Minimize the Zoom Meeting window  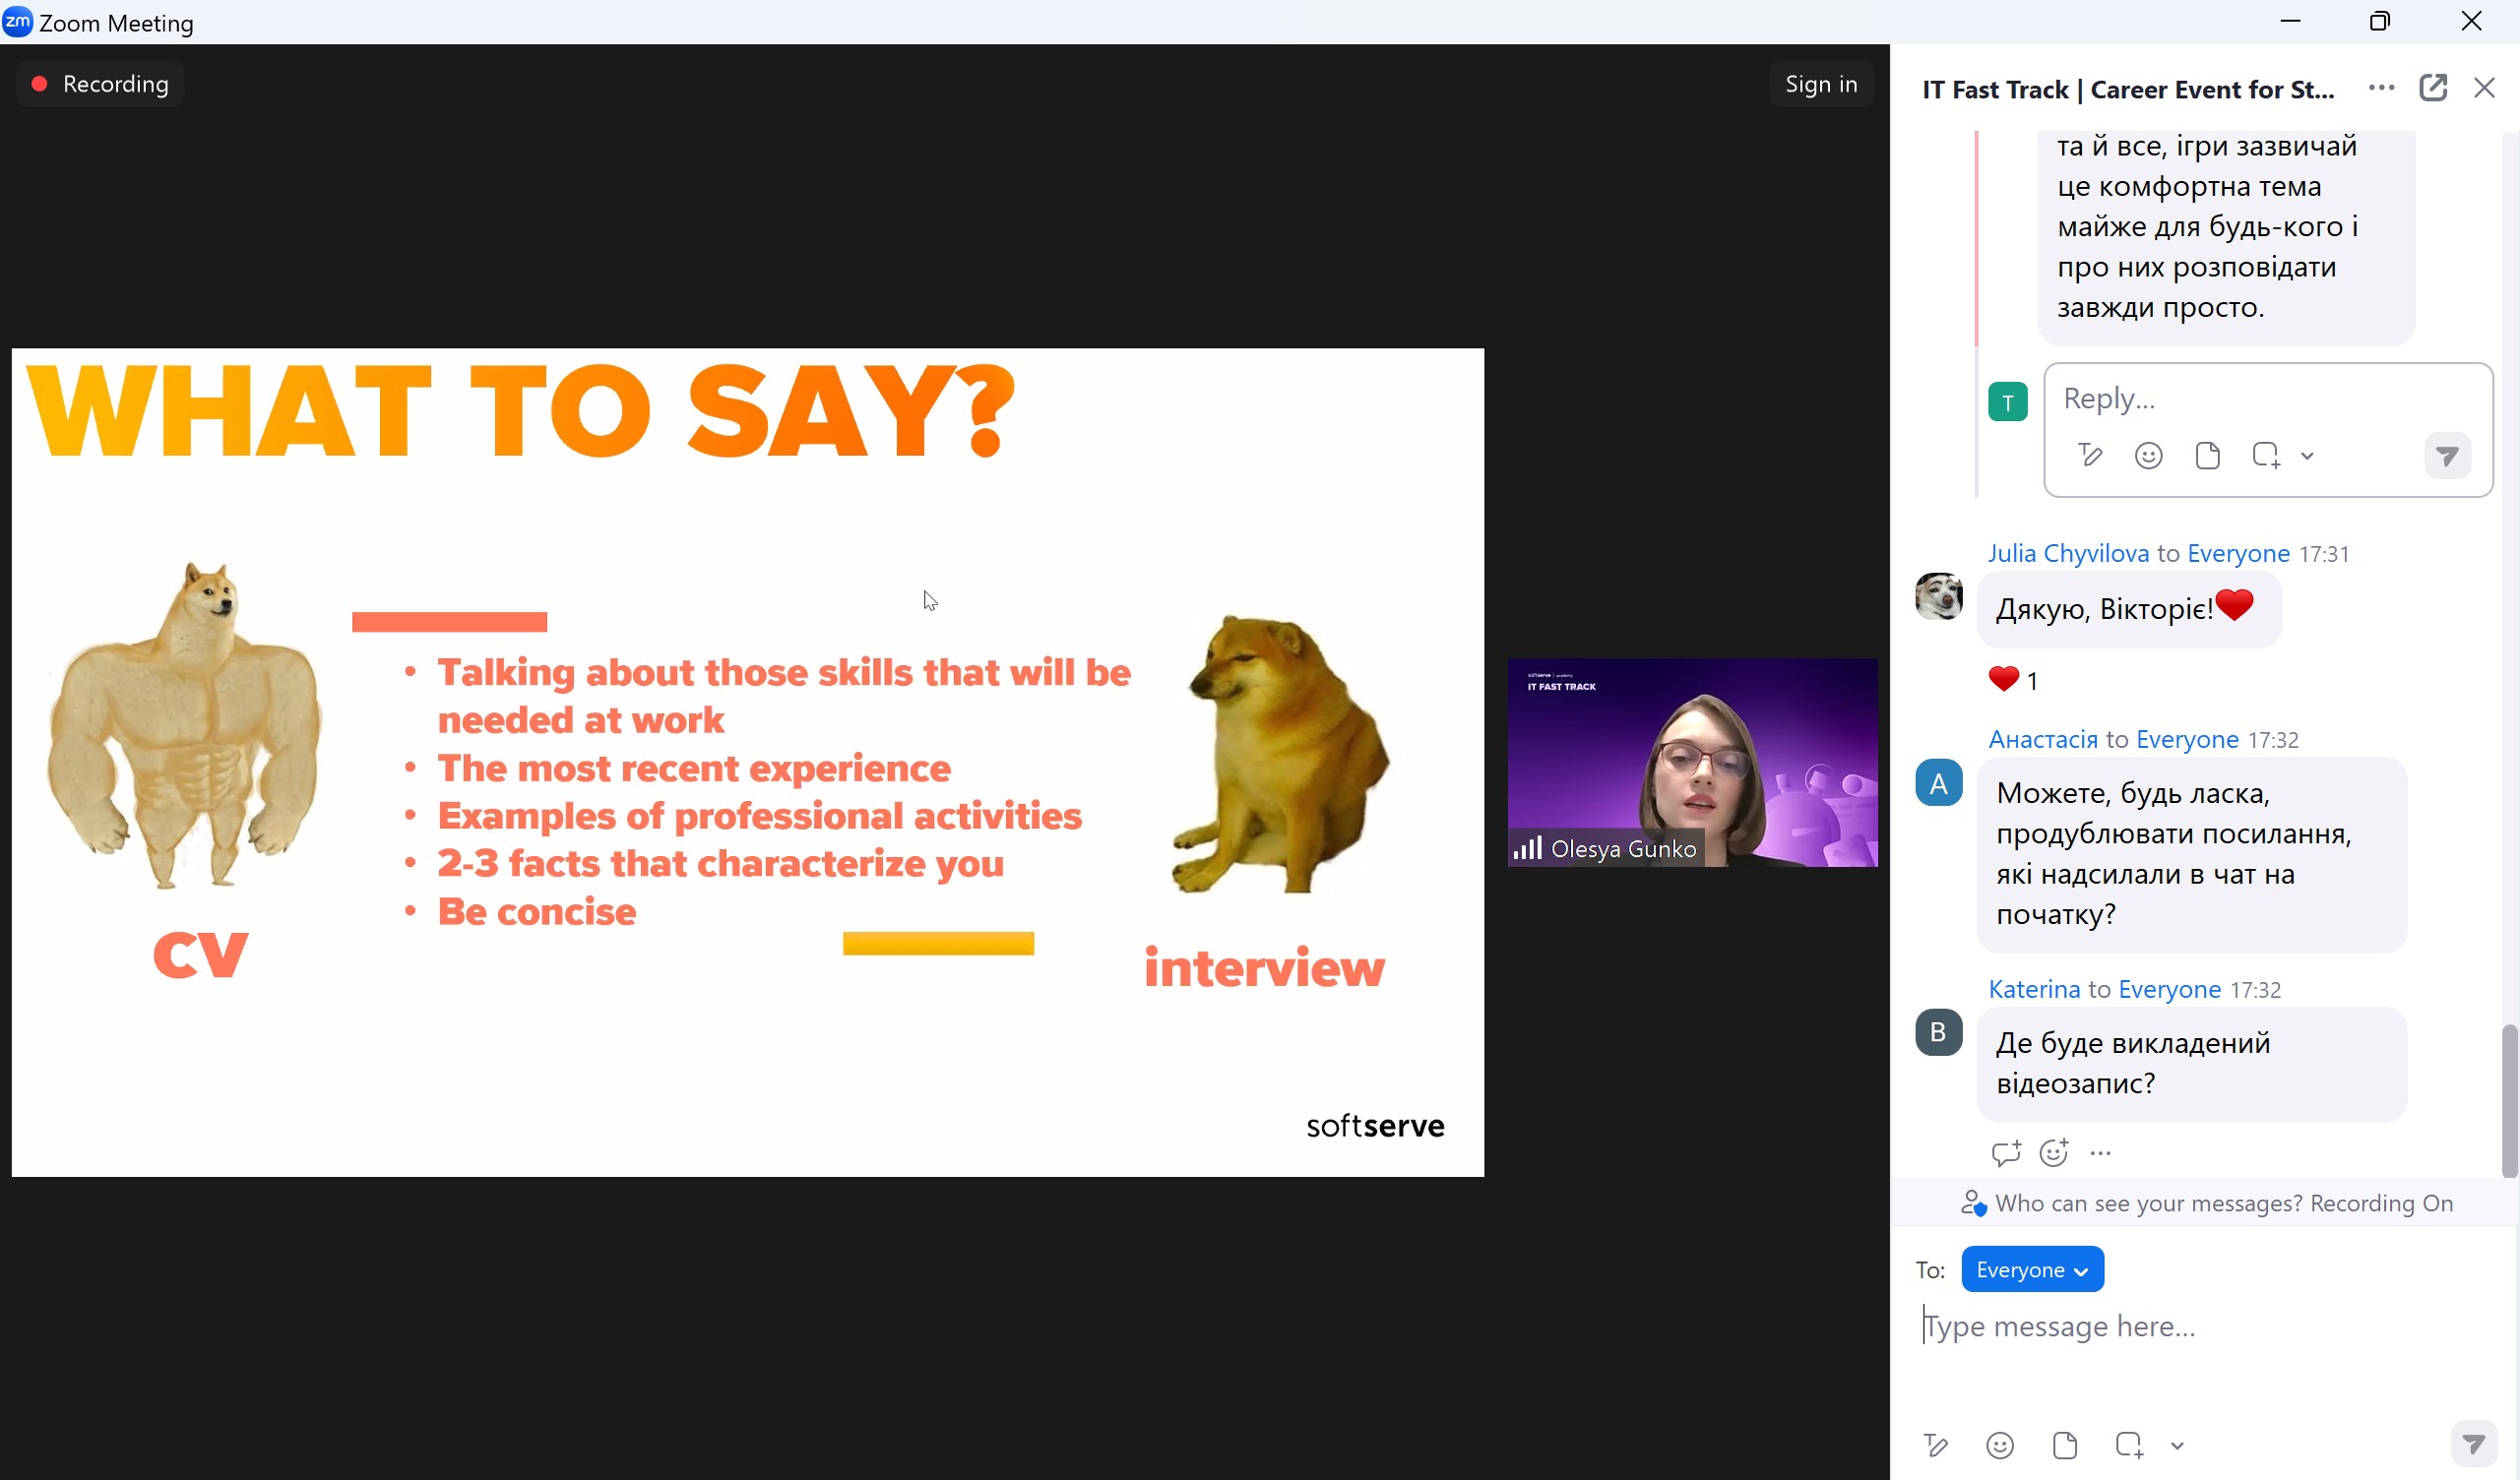pos(2290,21)
